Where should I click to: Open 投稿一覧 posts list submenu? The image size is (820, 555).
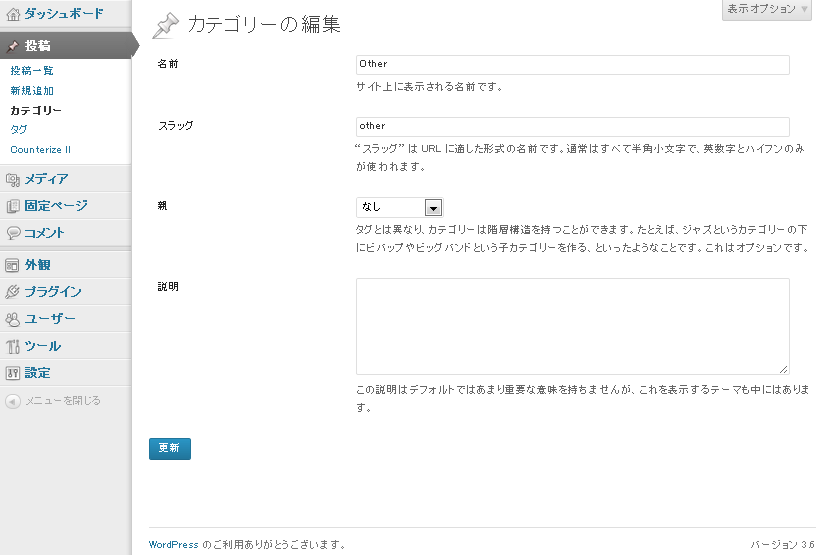point(32,71)
